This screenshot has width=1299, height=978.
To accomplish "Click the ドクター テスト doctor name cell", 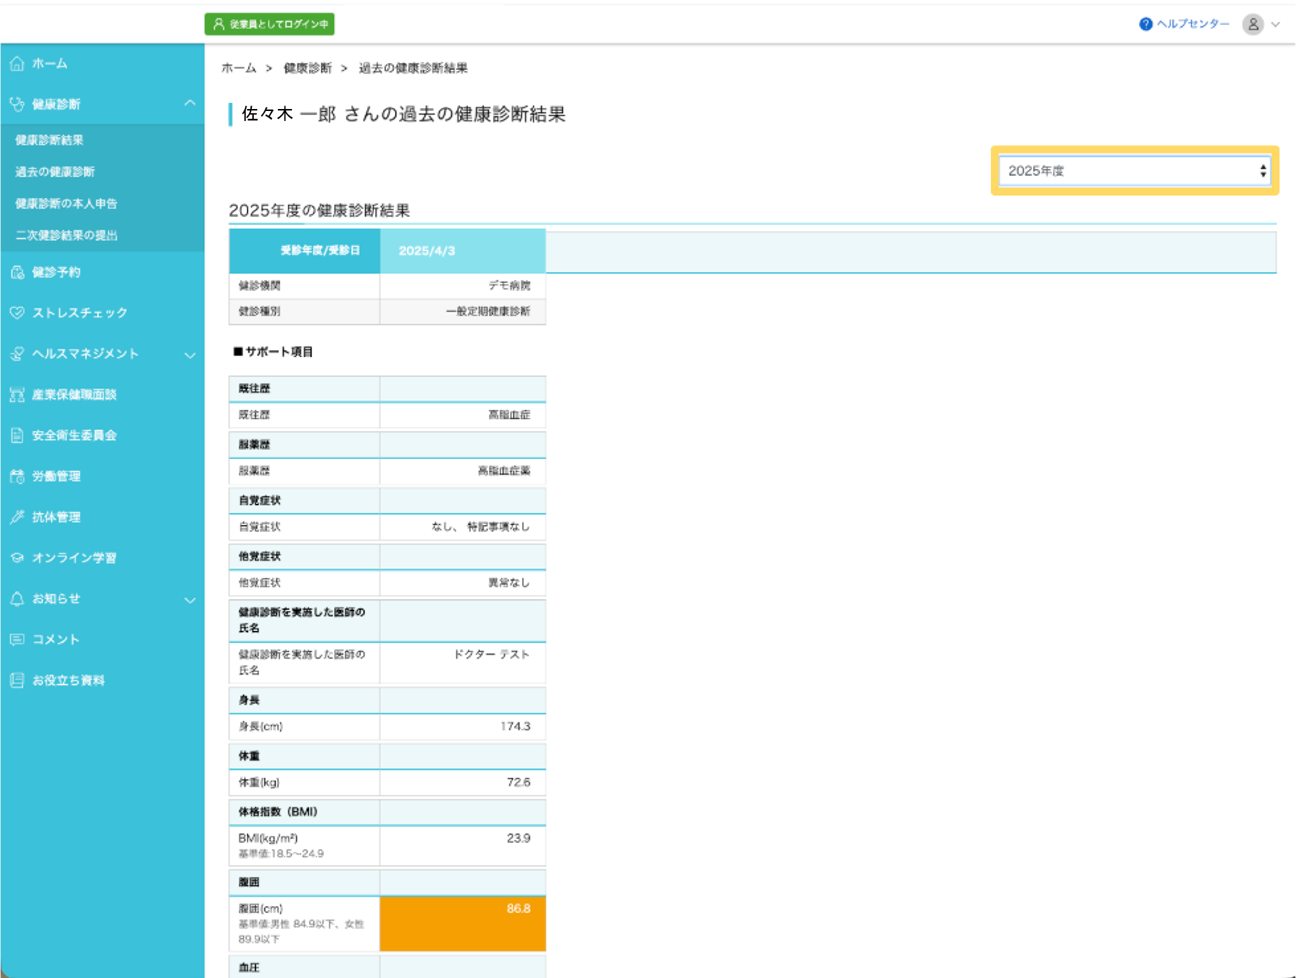I will click(x=463, y=663).
